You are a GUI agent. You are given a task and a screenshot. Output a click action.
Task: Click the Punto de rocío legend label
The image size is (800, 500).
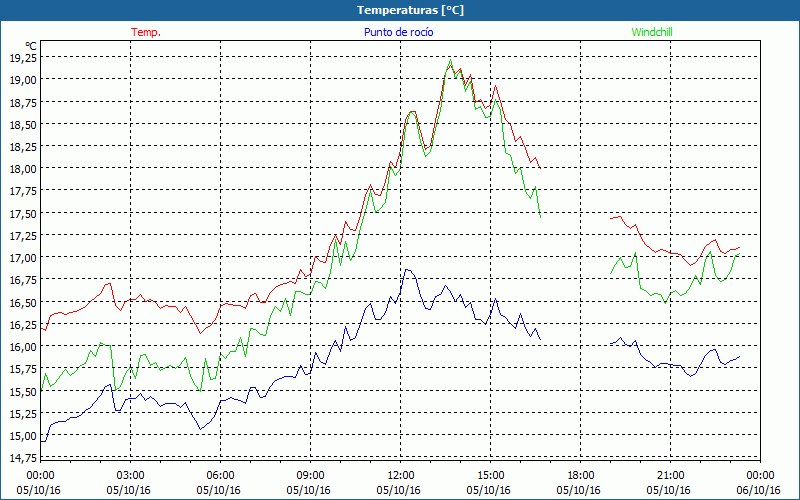[x=398, y=32]
